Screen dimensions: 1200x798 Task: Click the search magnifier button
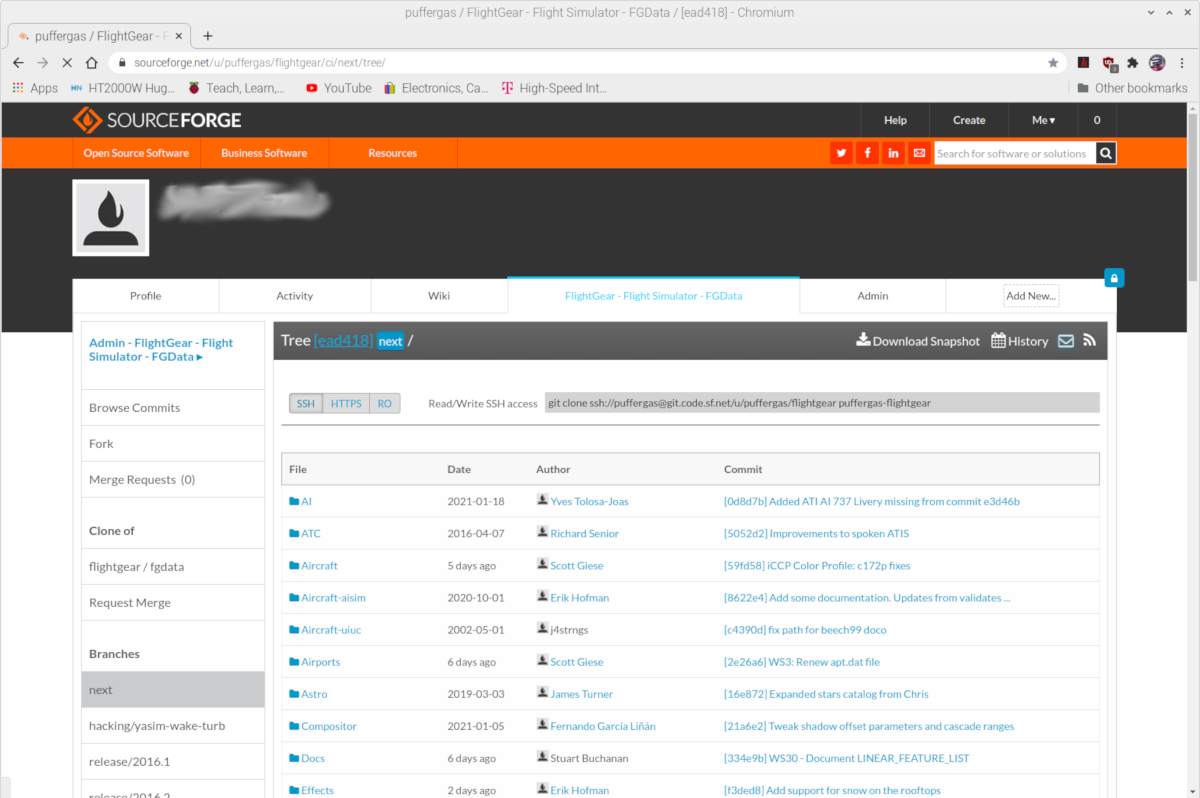coord(1105,153)
